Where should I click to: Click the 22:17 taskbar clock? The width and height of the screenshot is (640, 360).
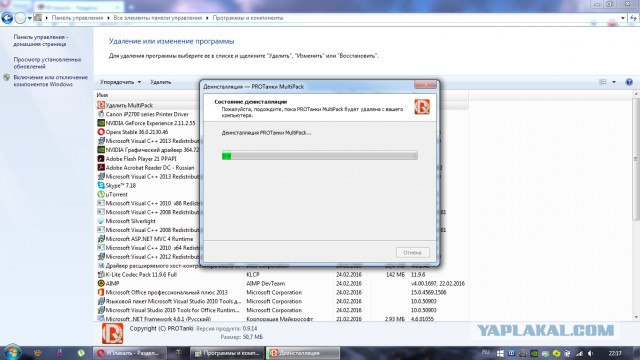615,353
